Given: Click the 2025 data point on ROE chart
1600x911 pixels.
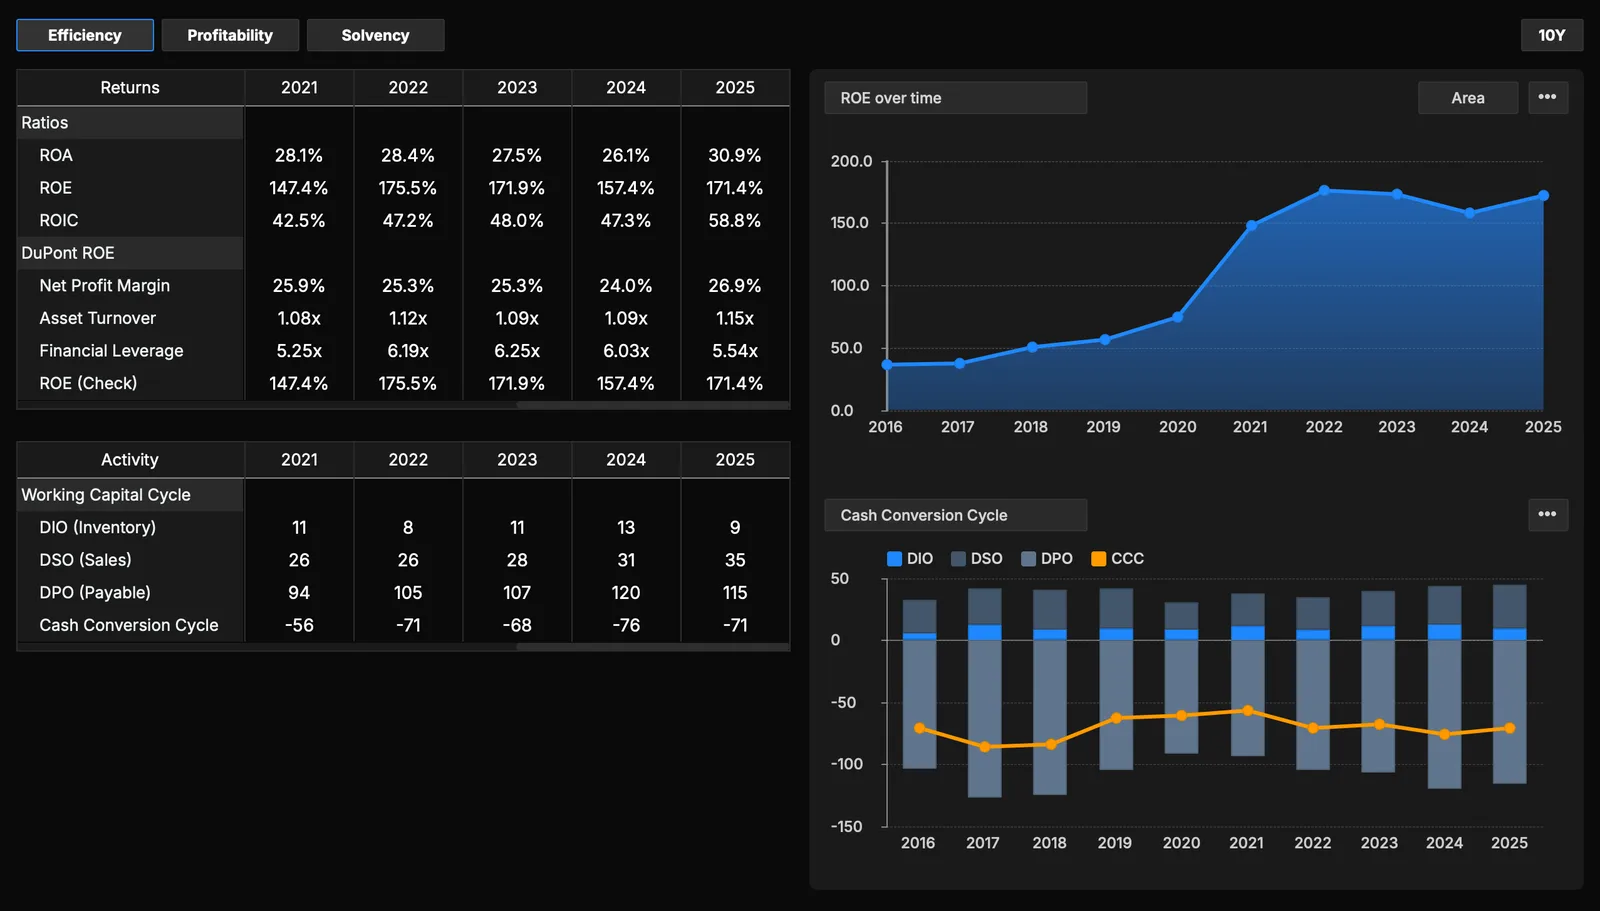Looking at the screenshot, I should click(1543, 196).
